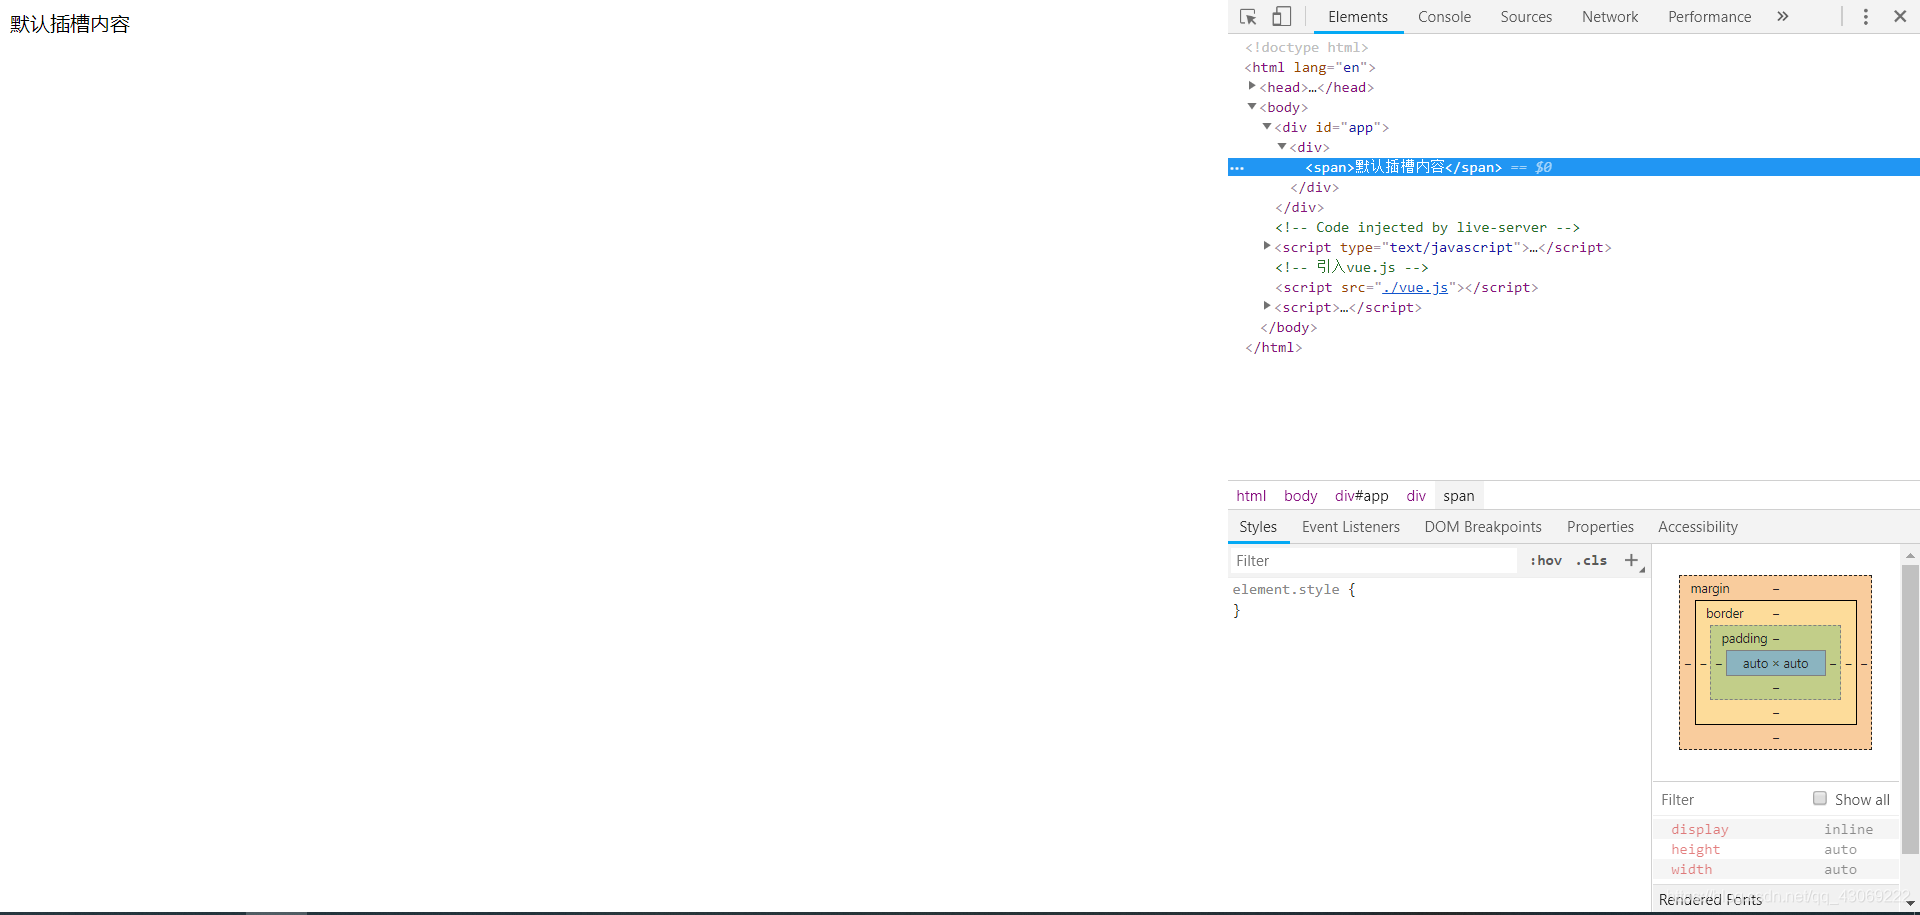The height and width of the screenshot is (915, 1920).
Task: Open the DOM Breakpoints sub-tab
Action: point(1483,527)
